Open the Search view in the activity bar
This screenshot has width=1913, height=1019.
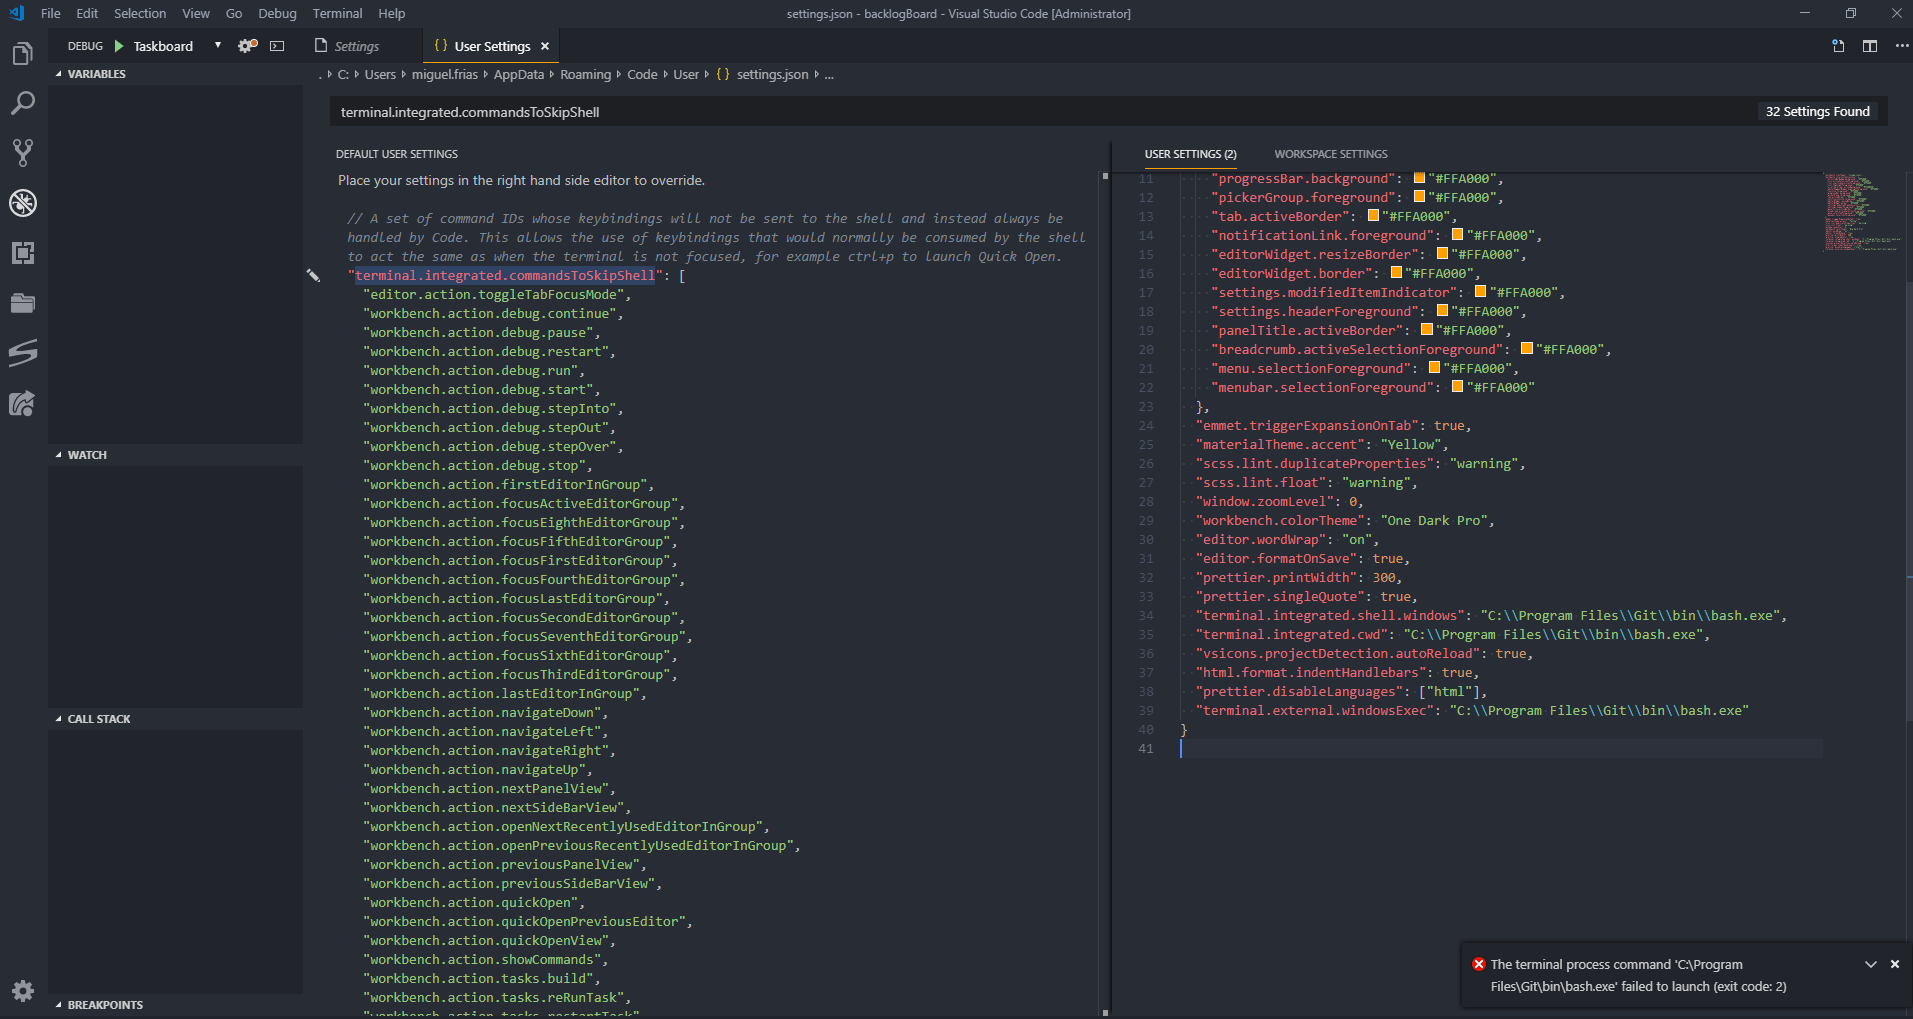click(22, 103)
